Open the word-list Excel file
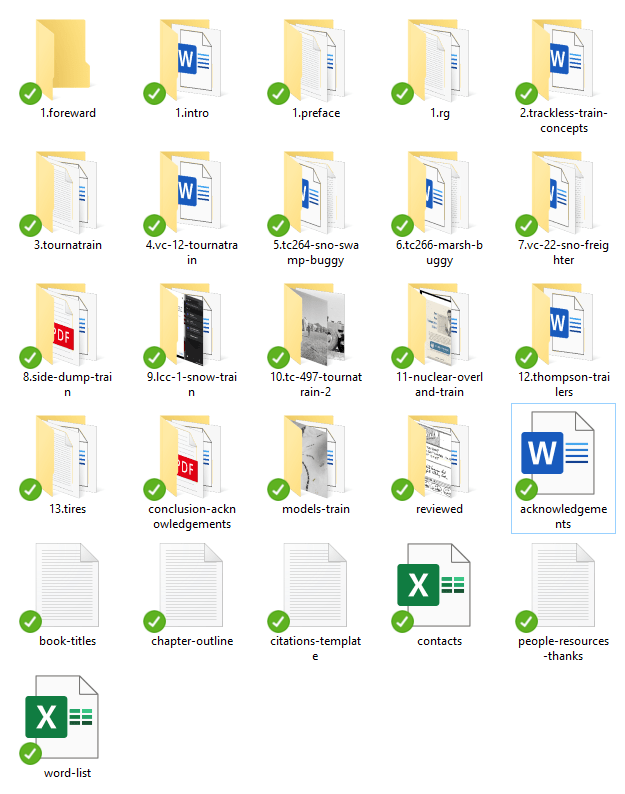This screenshot has width=625, height=794. pyautogui.click(x=67, y=722)
